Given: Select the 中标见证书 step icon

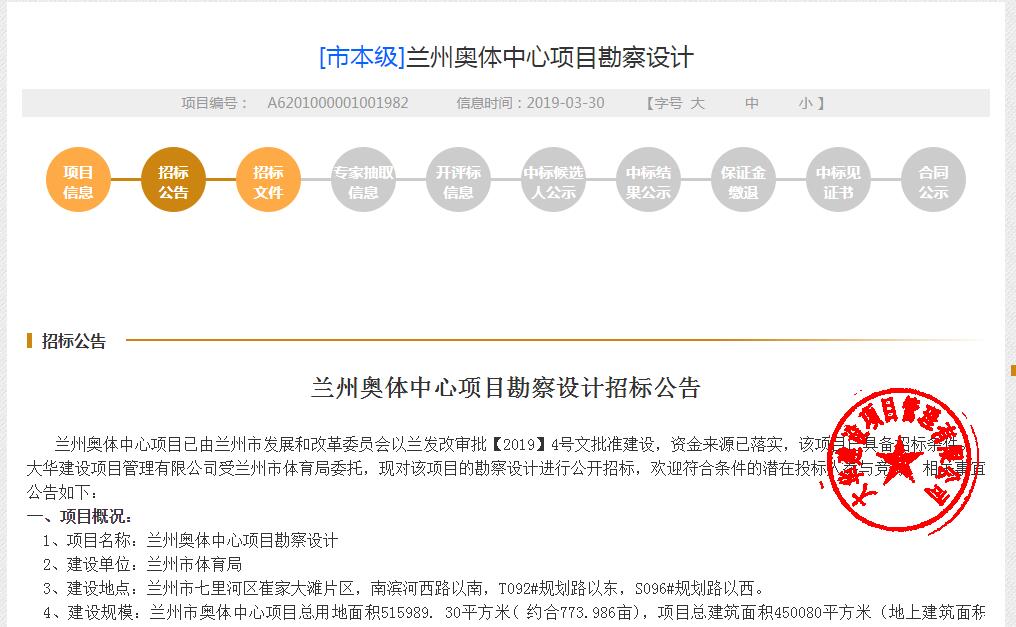Looking at the screenshot, I should tap(838, 179).
